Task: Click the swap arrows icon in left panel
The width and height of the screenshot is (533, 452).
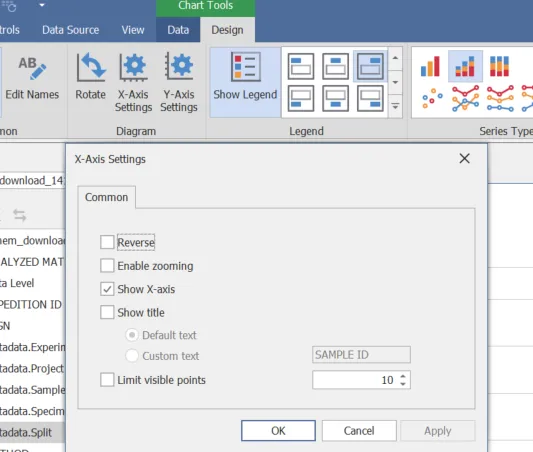Action: pyautogui.click(x=20, y=215)
